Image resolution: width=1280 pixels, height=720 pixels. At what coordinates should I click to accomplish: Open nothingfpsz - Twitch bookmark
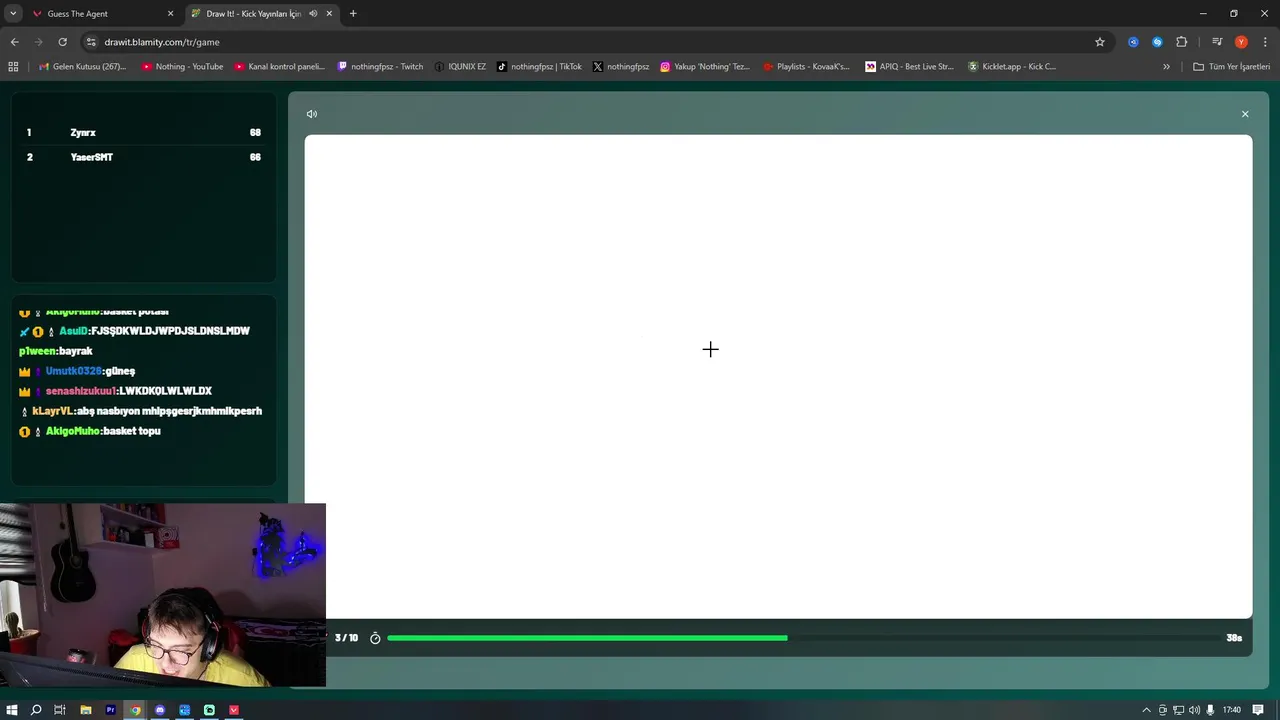(380, 67)
